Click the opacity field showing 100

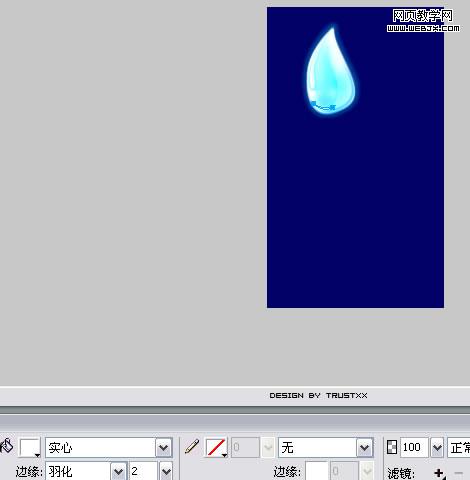414,447
